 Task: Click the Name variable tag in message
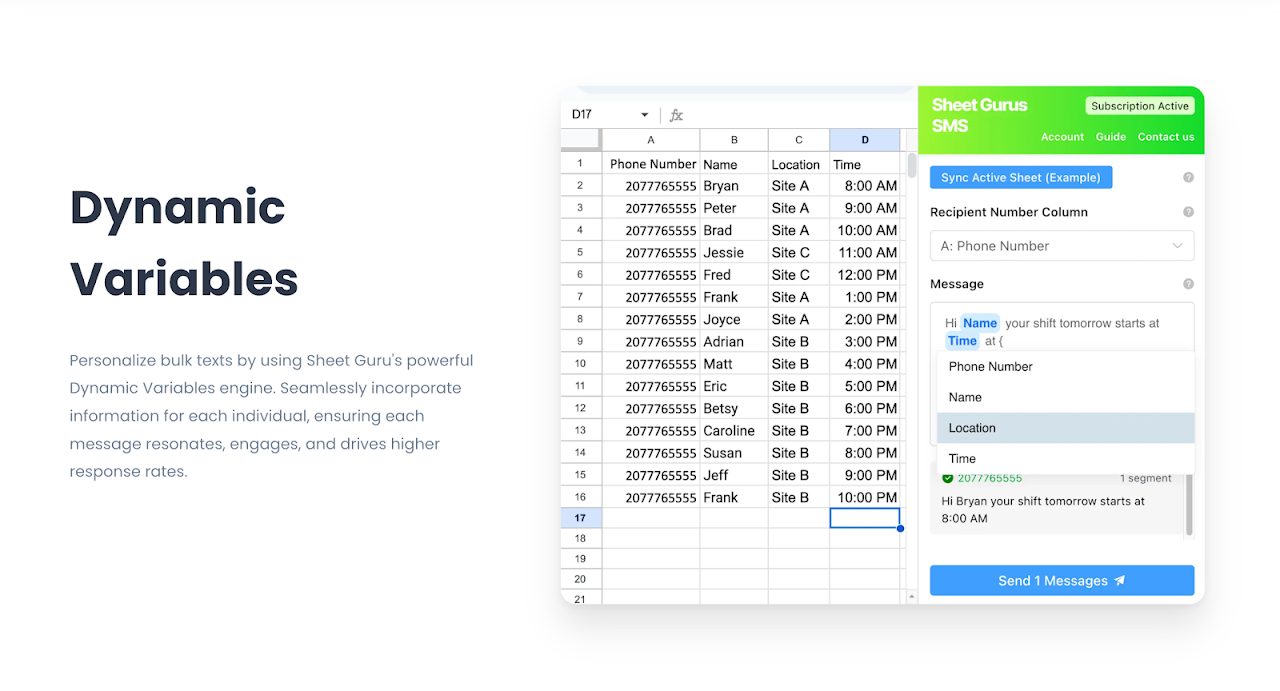coord(980,323)
